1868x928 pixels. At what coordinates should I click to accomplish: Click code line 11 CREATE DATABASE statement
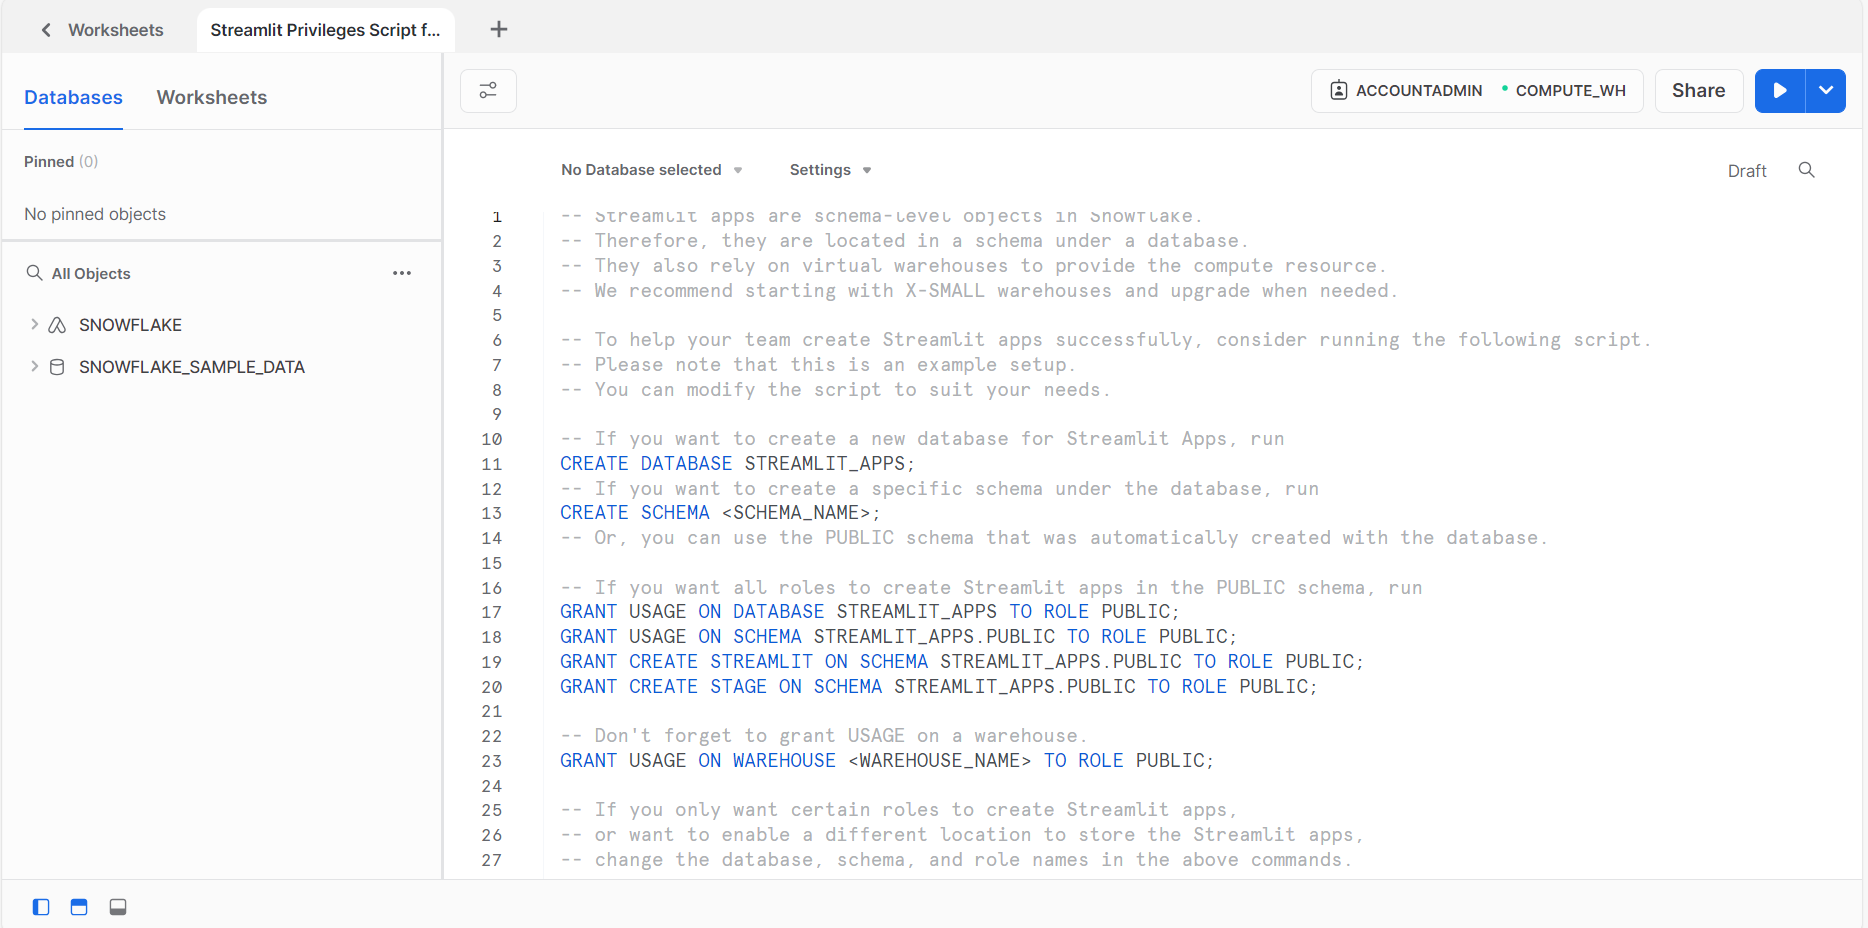point(736,464)
